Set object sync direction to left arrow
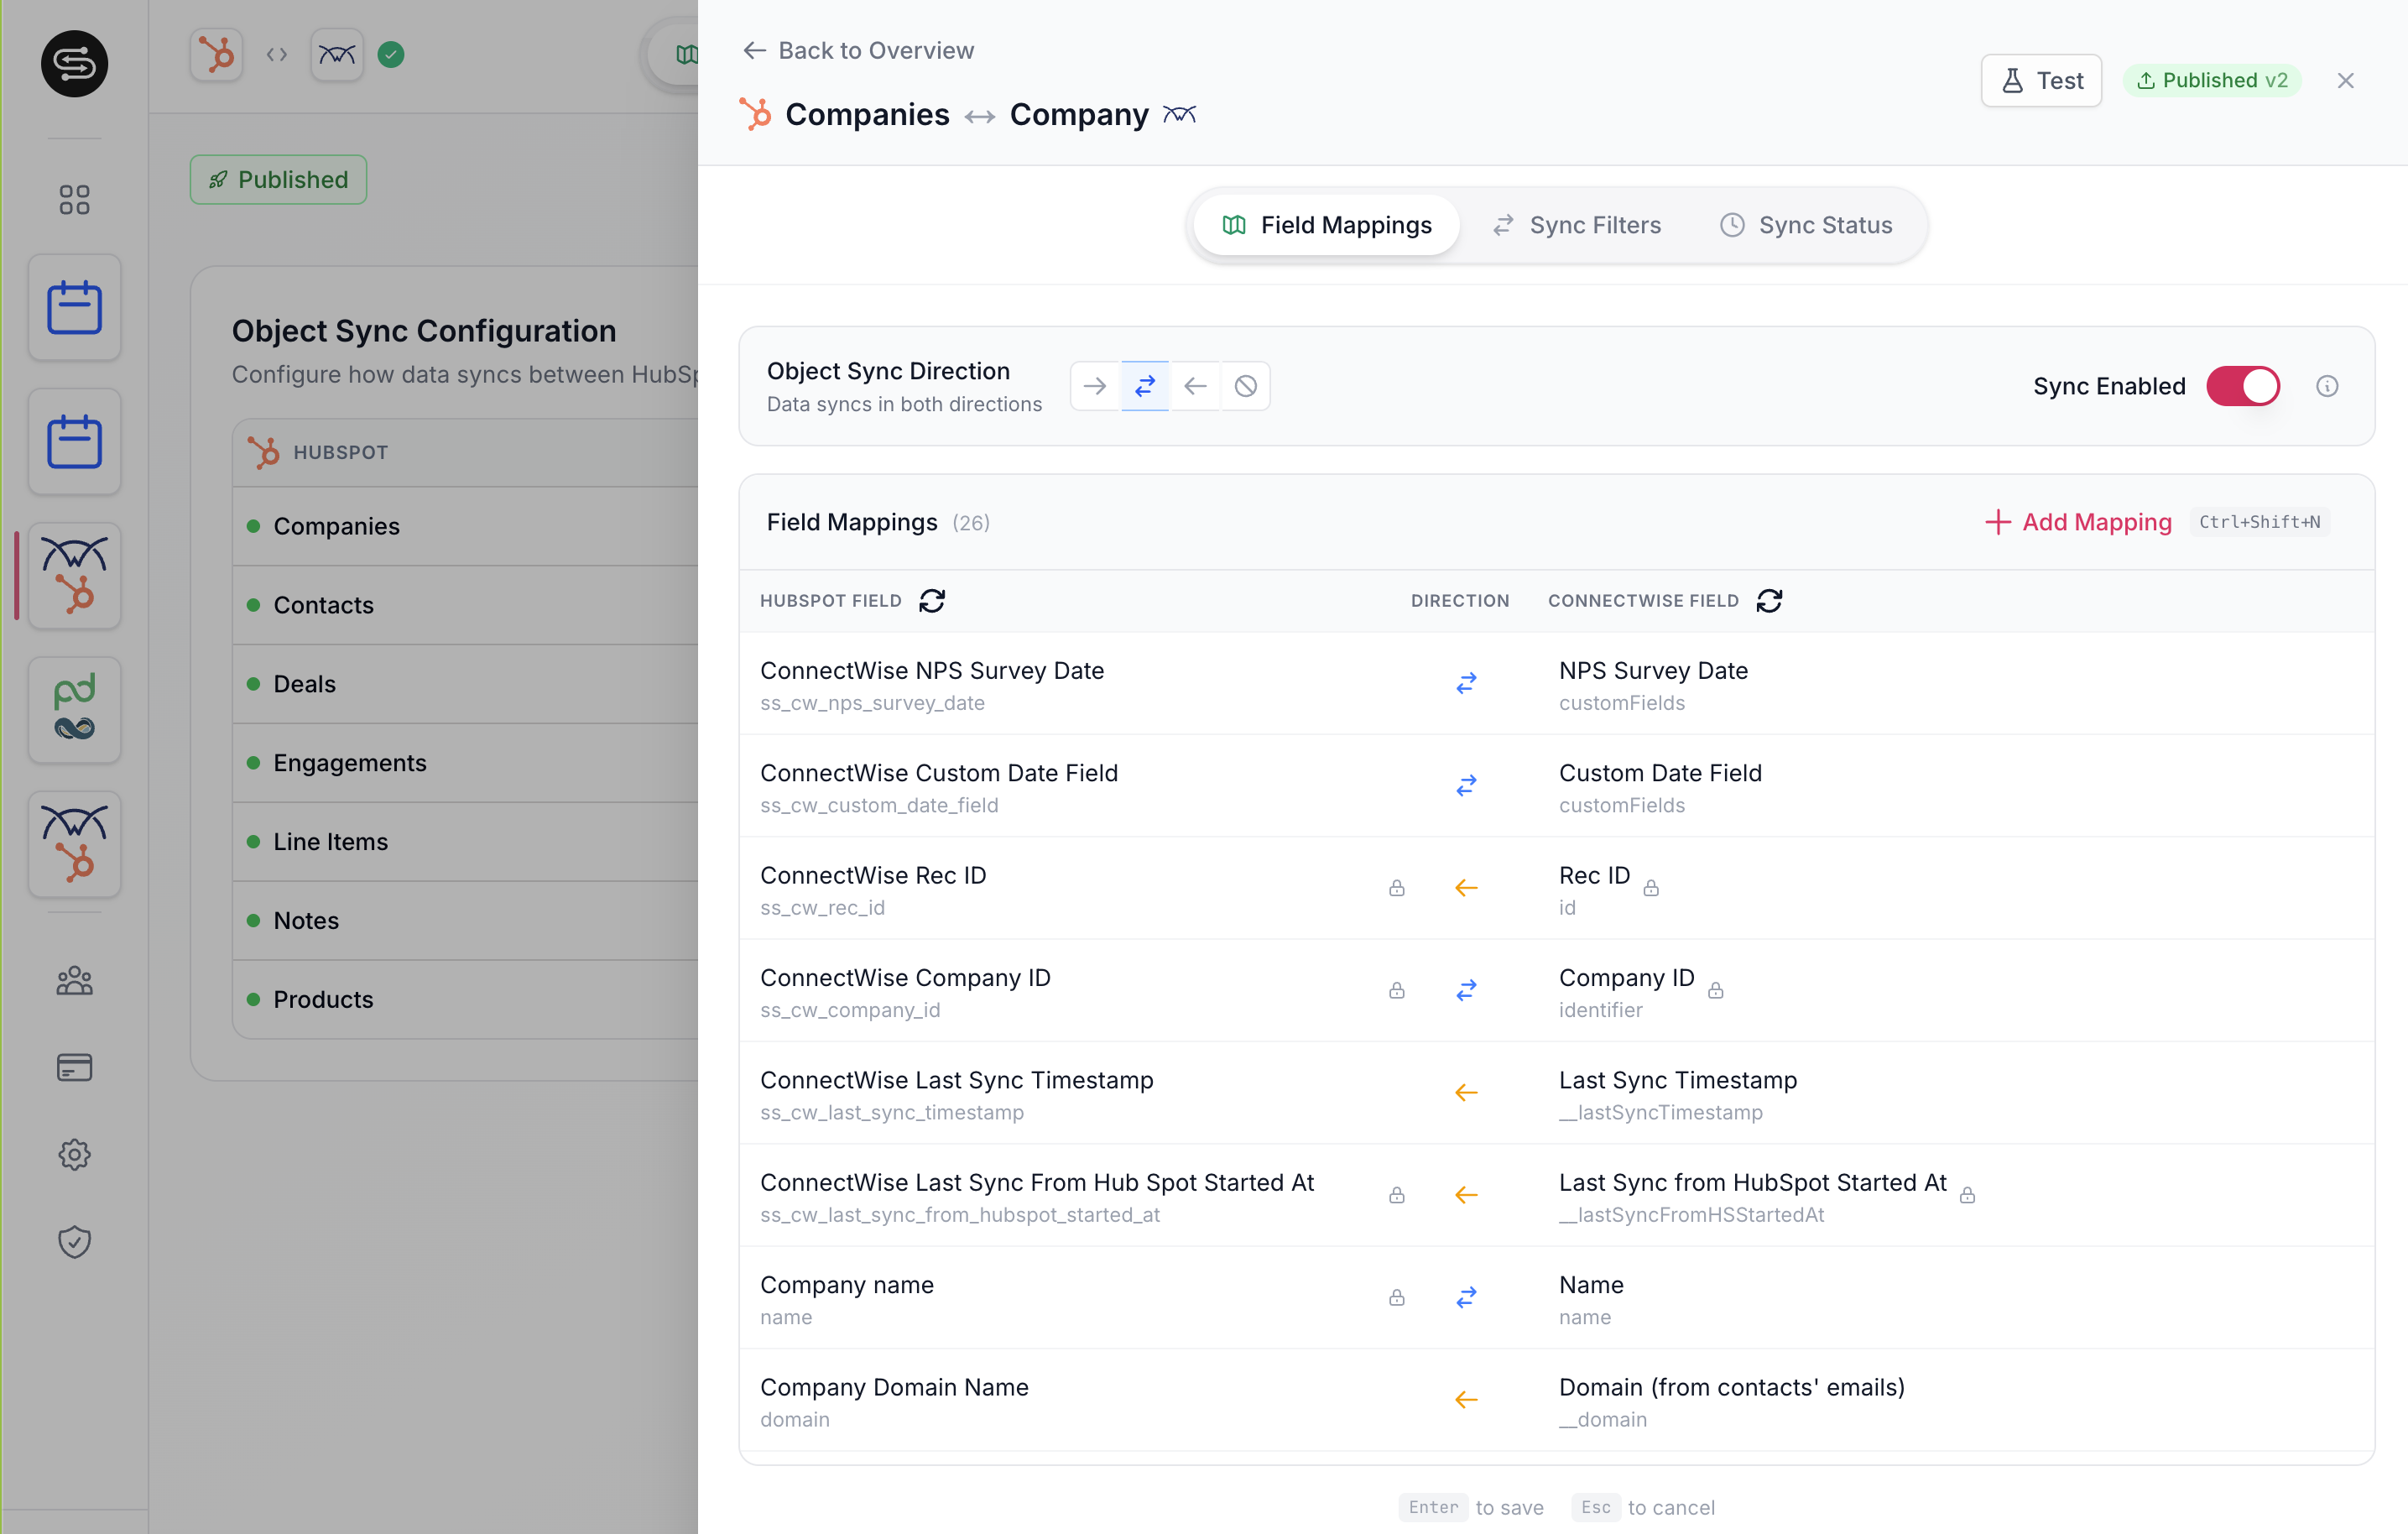 (x=1195, y=386)
